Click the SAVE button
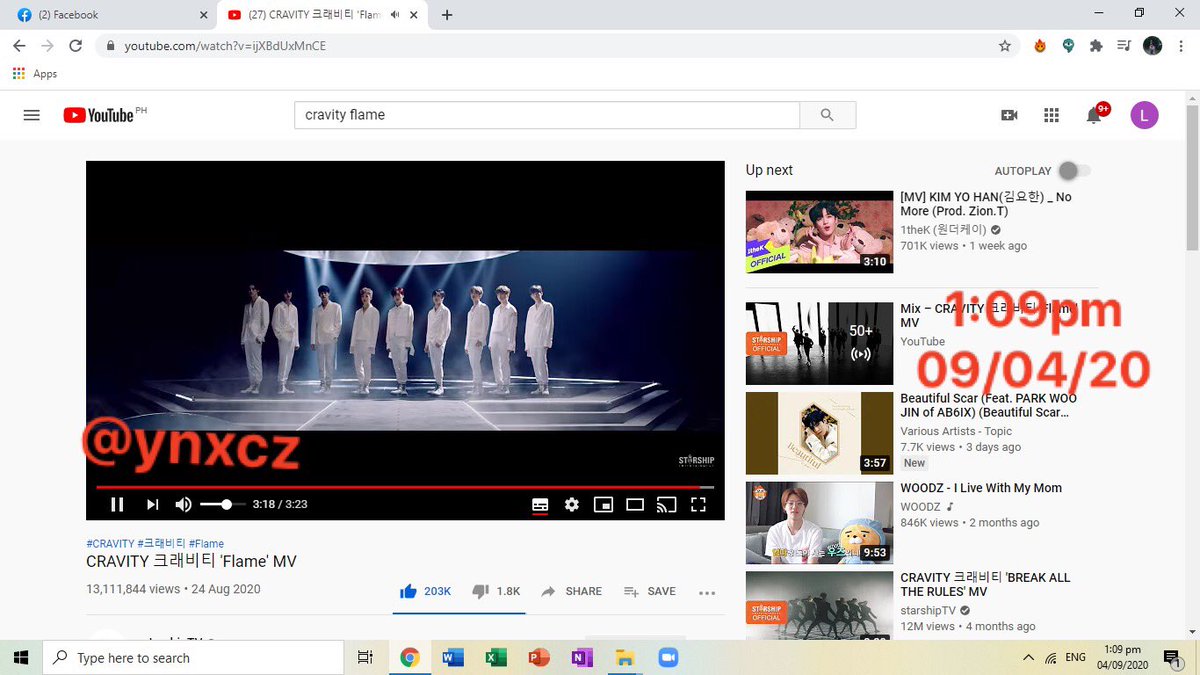 click(x=650, y=591)
